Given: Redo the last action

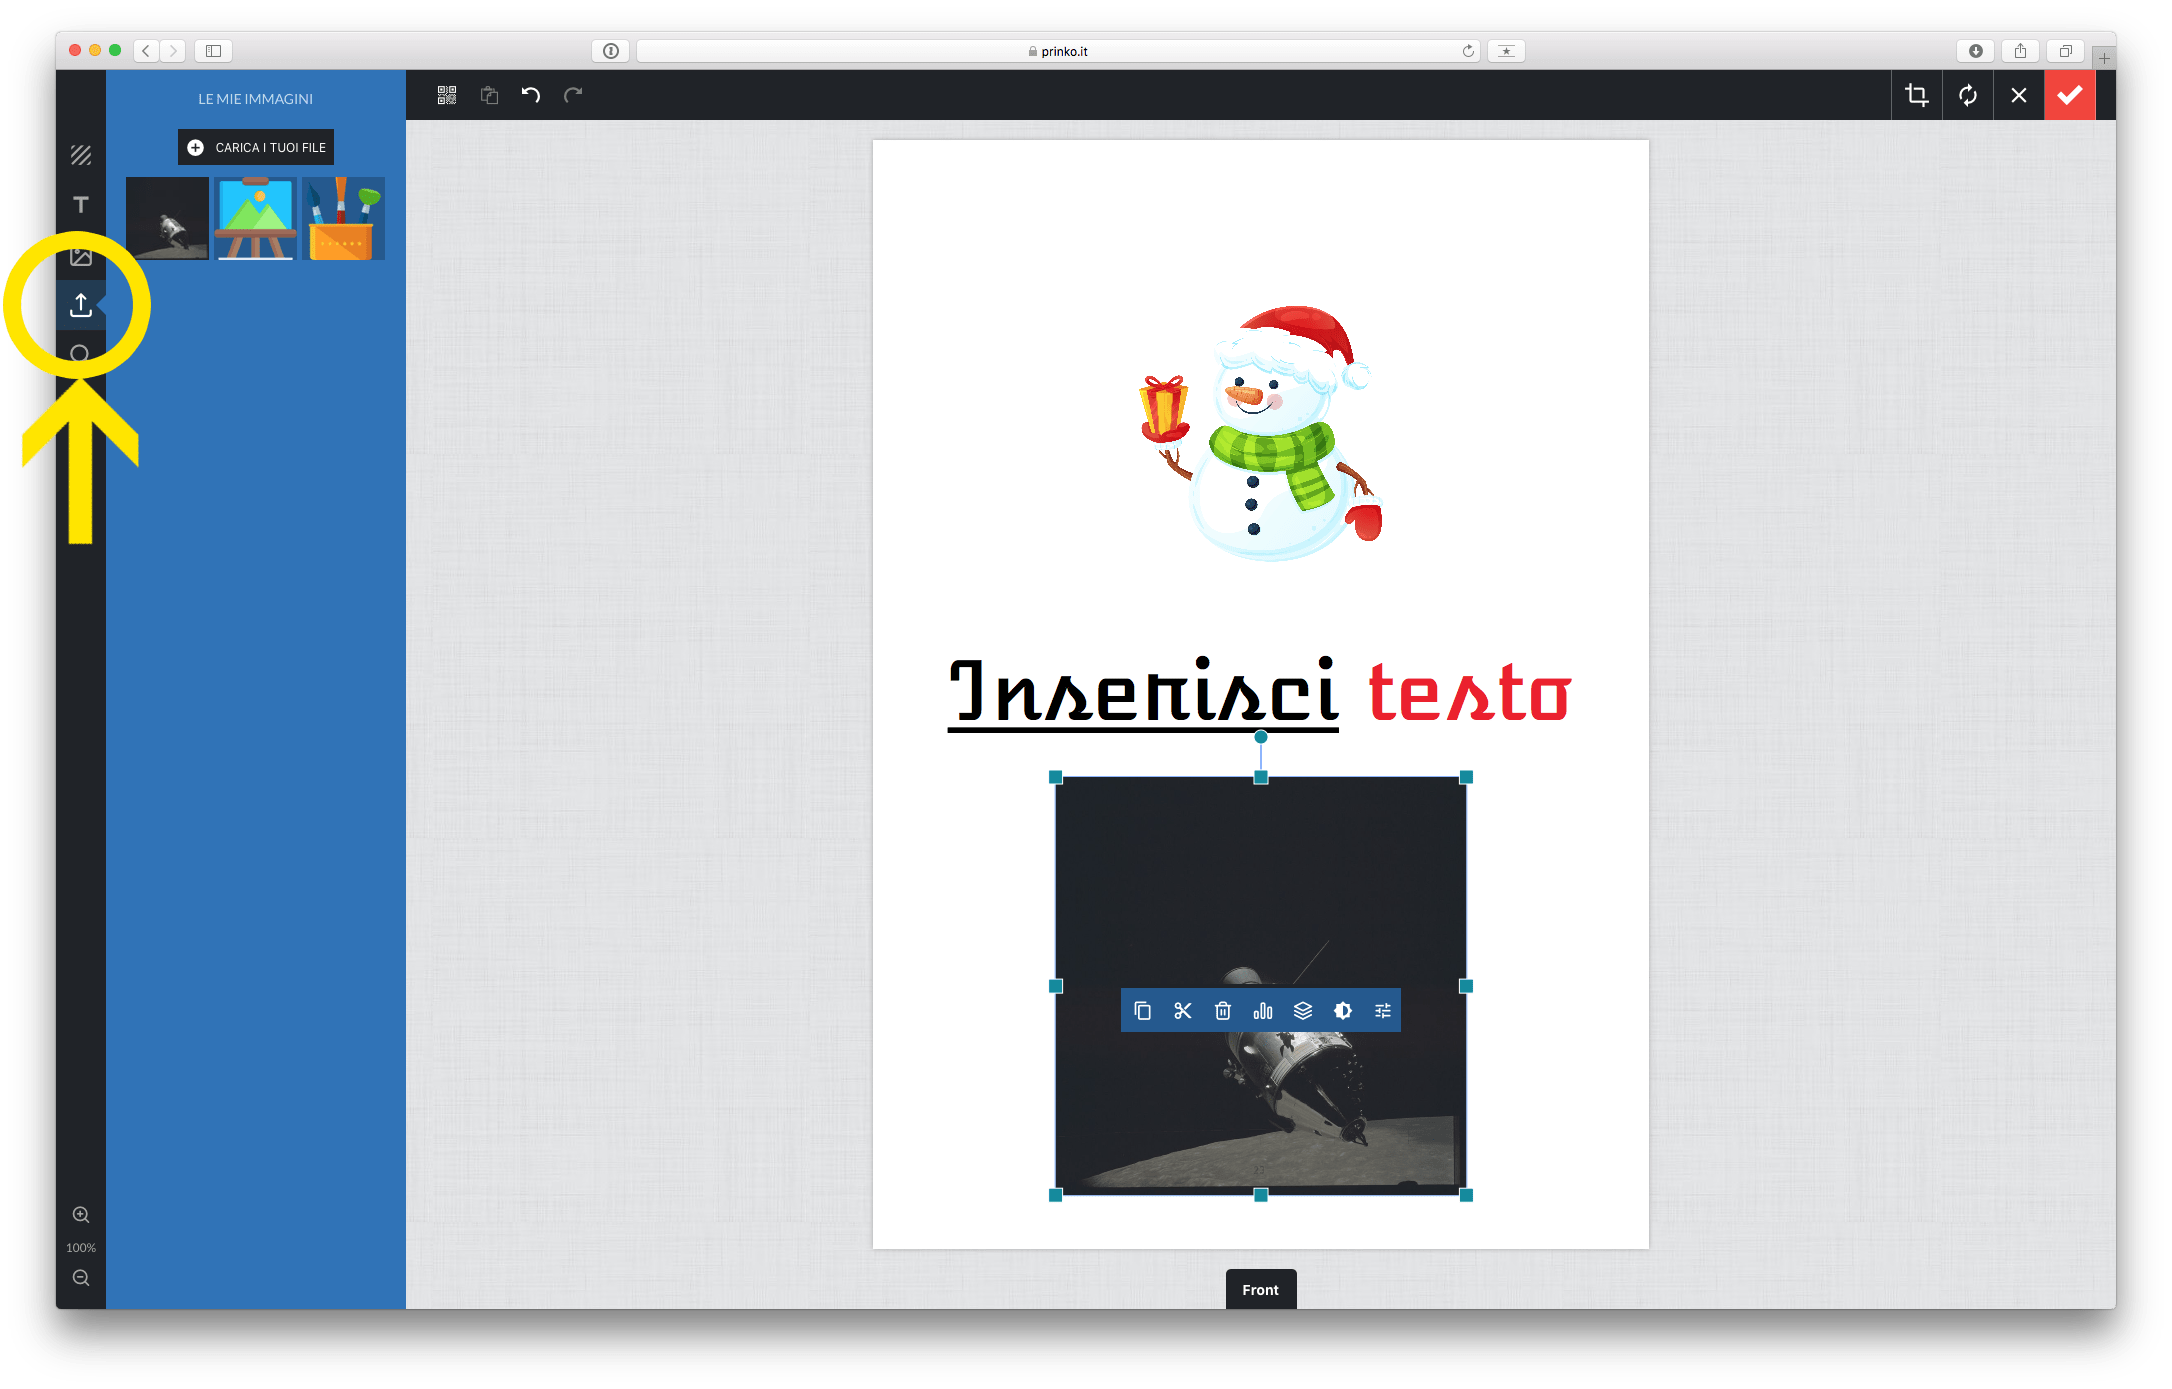Looking at the screenshot, I should coord(573,95).
